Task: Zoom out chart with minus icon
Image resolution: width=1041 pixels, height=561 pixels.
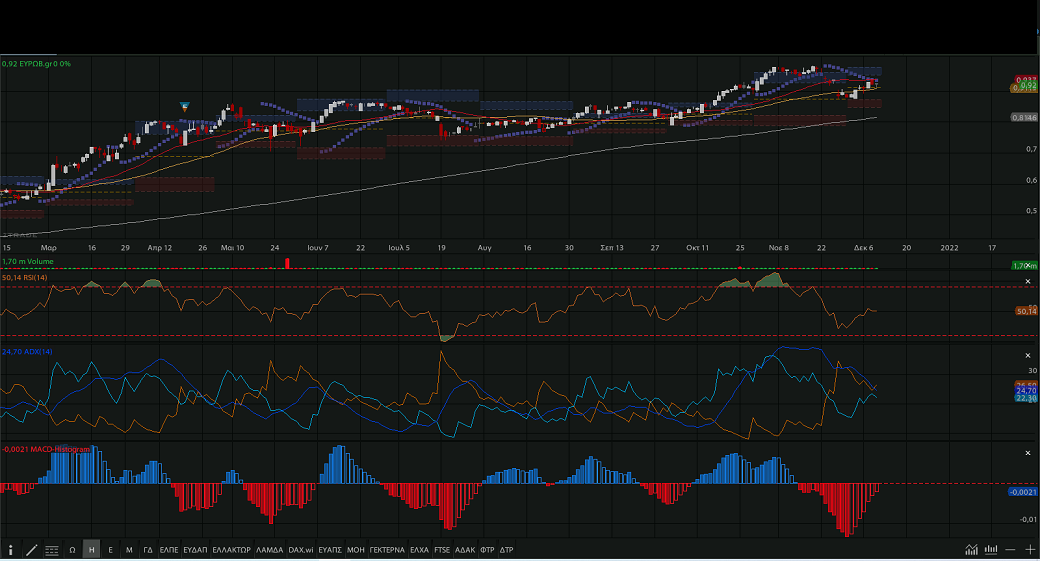Action: coord(1010,550)
